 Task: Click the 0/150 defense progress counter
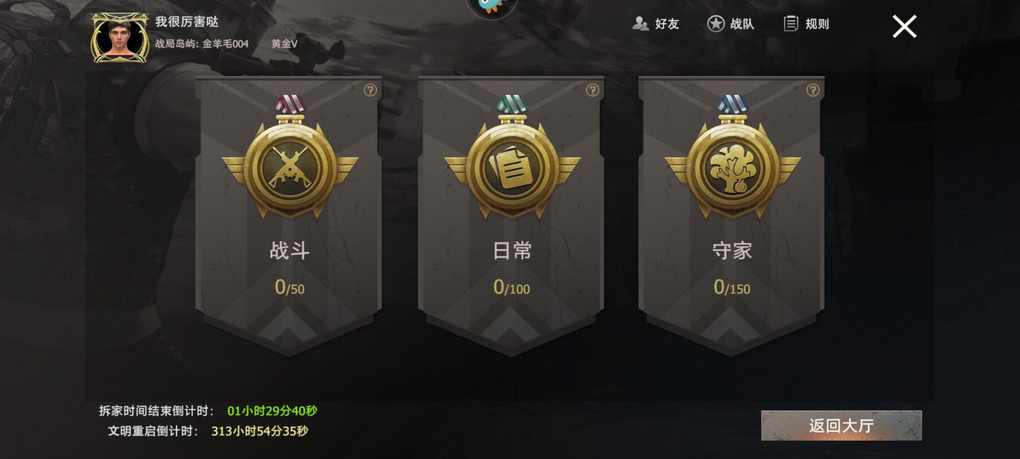(732, 287)
